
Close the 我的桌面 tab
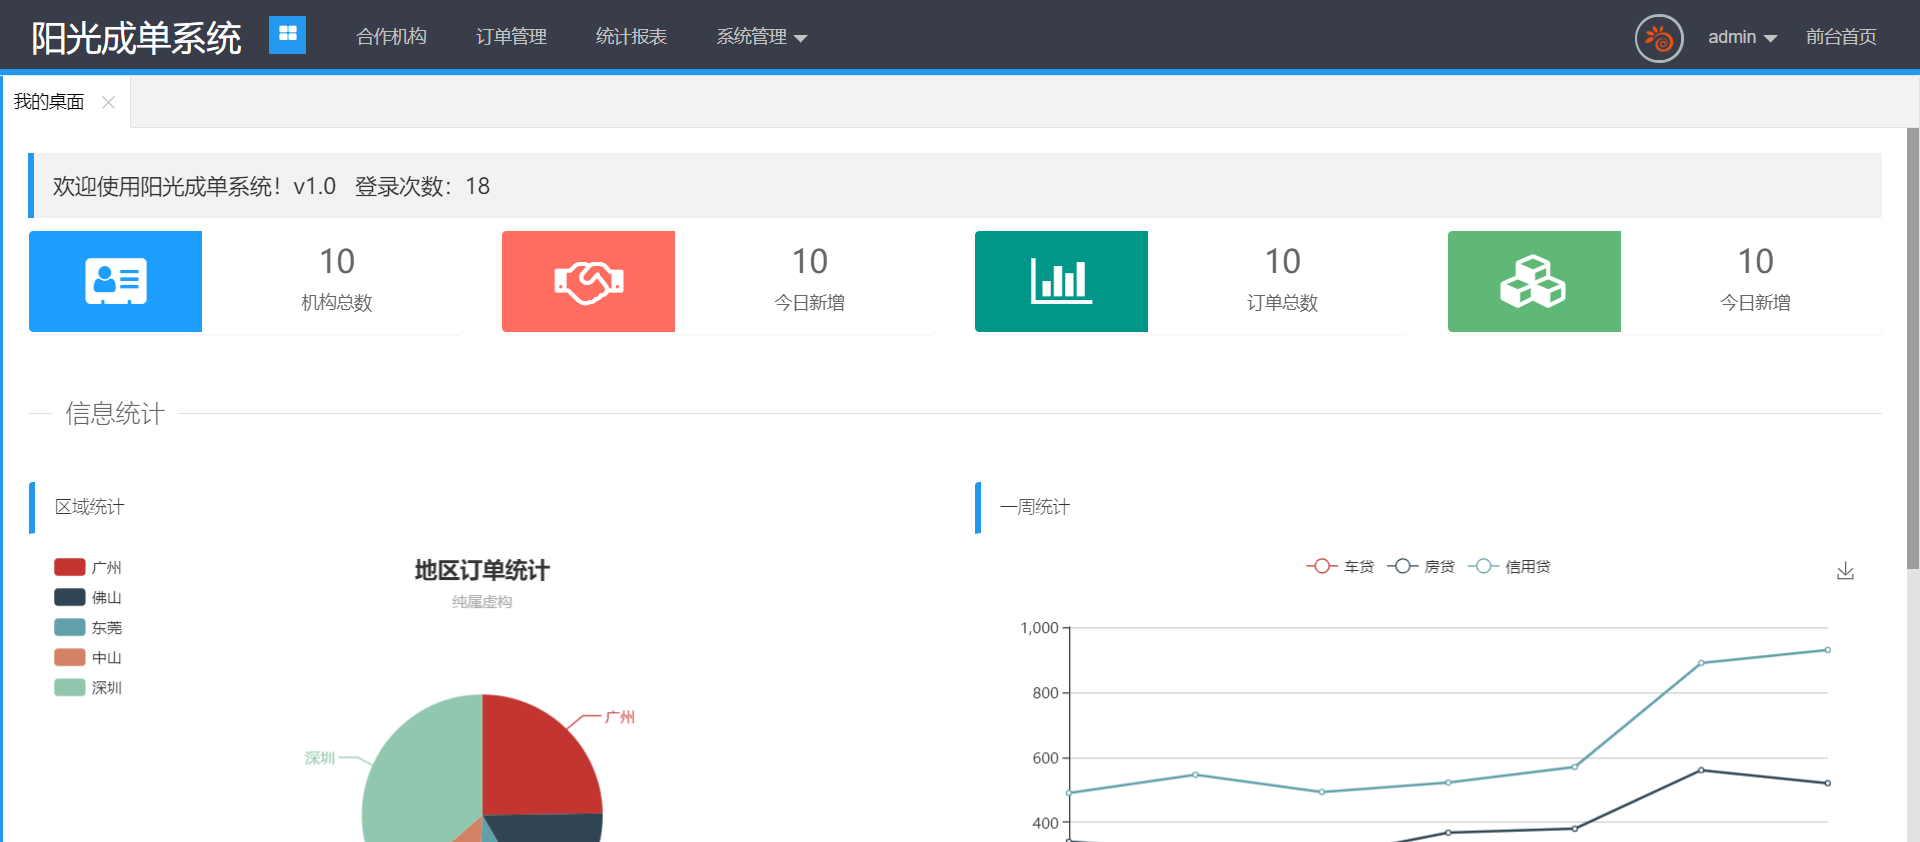click(x=109, y=102)
